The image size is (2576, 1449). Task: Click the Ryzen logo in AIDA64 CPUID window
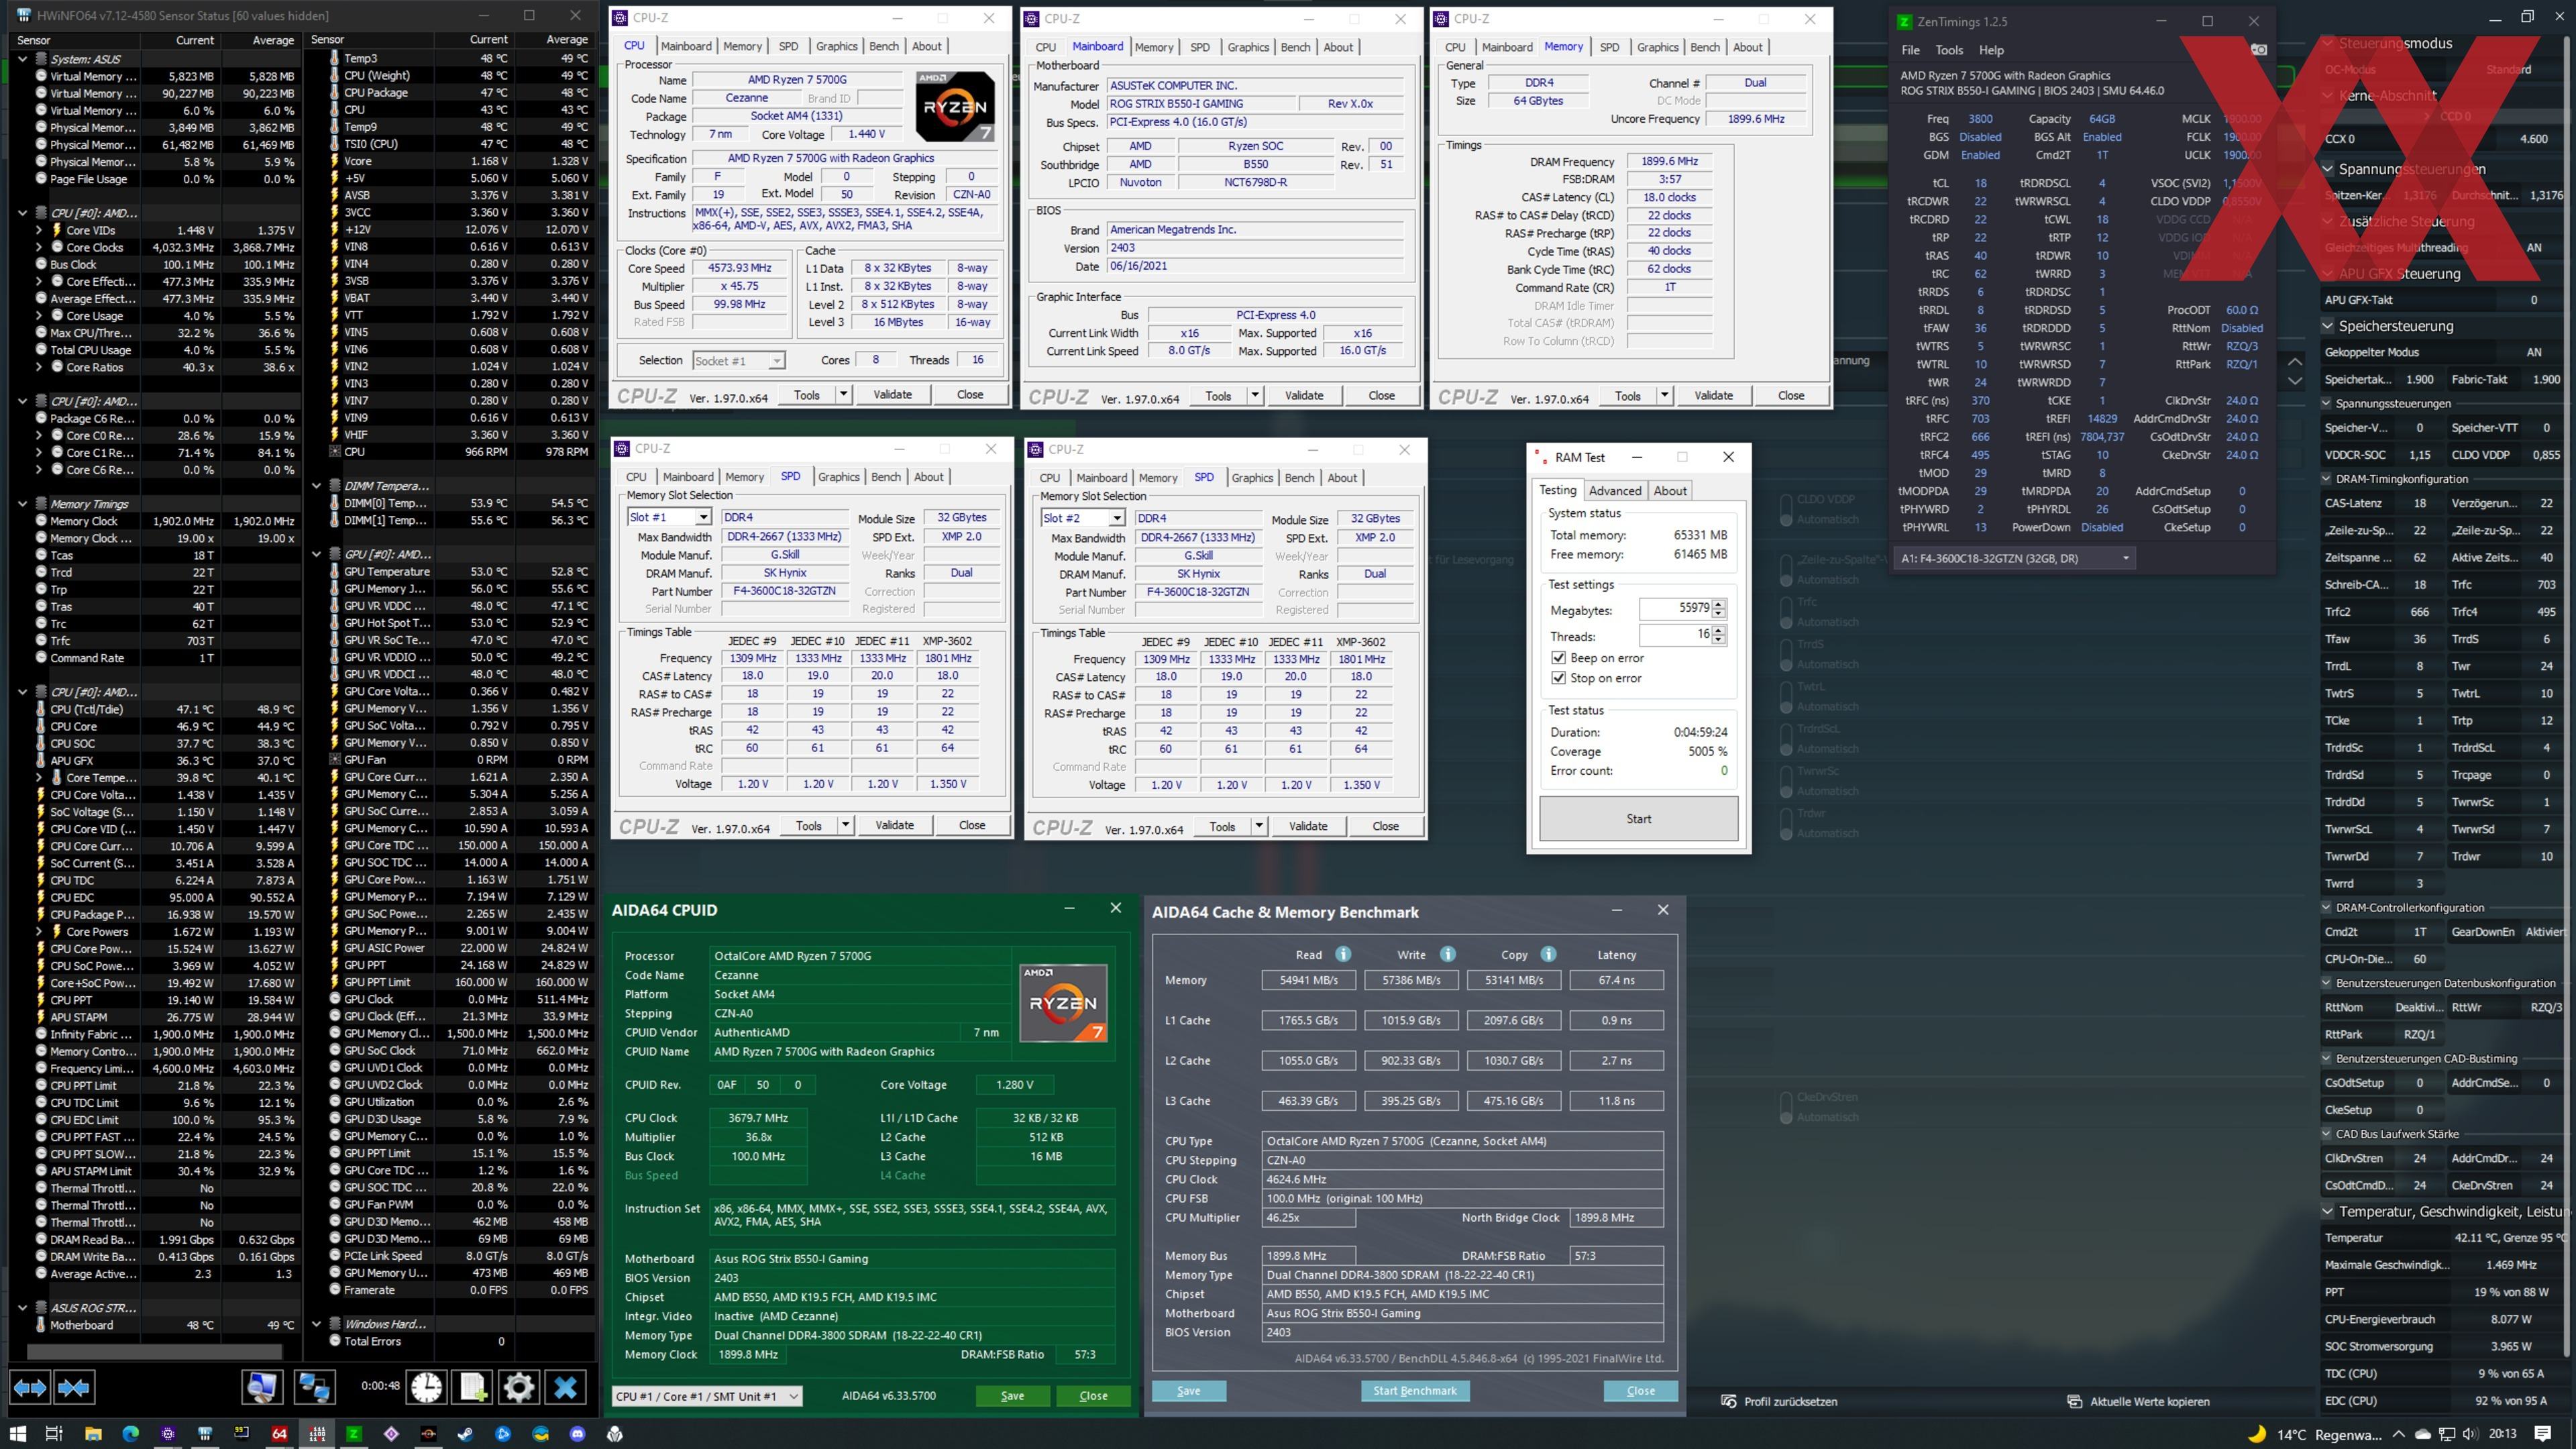(1063, 1003)
